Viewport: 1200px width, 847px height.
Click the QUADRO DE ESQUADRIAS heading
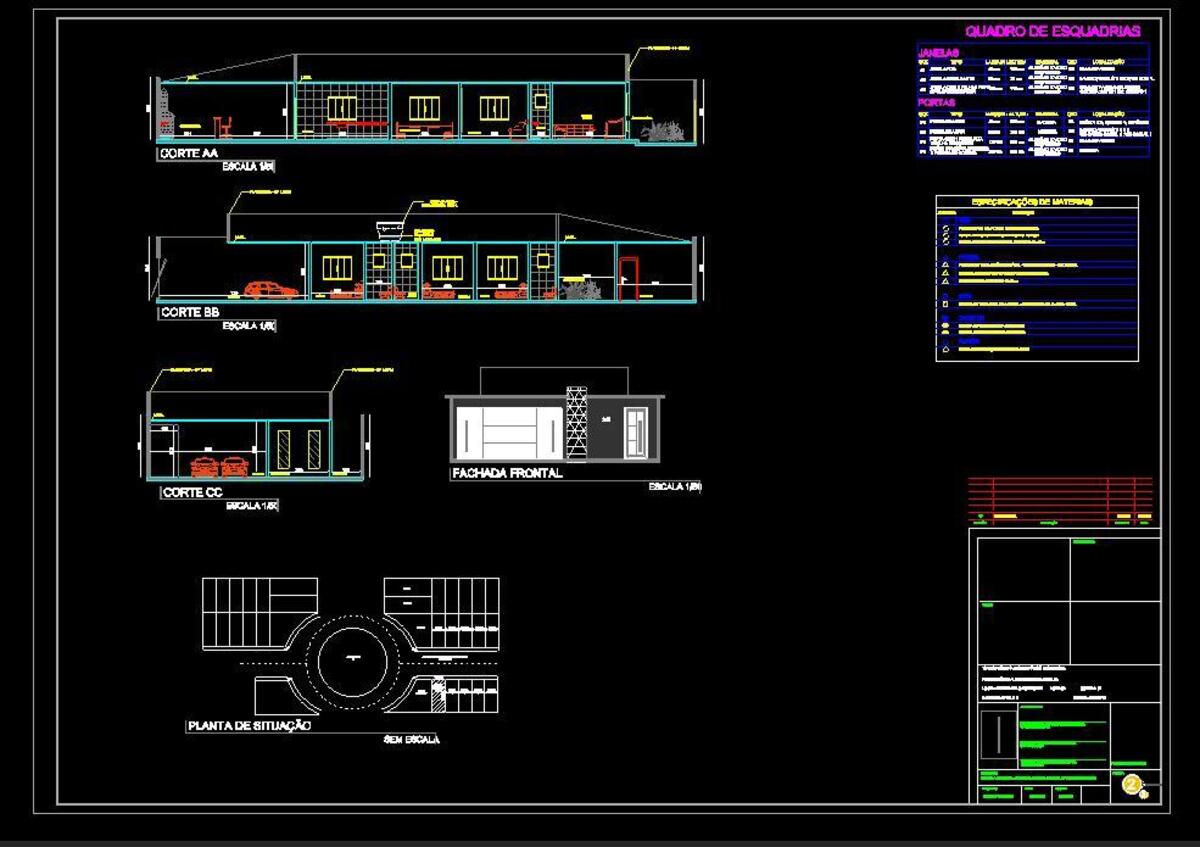click(1052, 31)
